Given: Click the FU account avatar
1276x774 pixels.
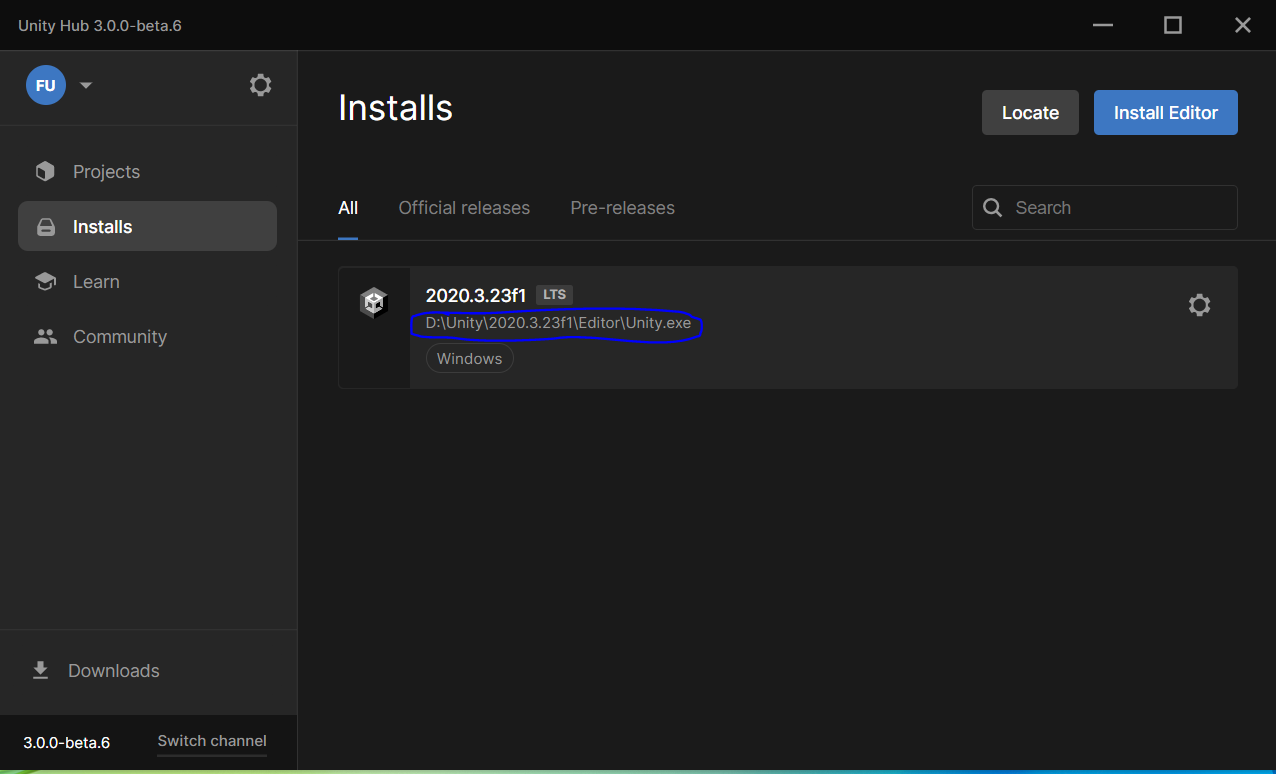Looking at the screenshot, I should 46,85.
